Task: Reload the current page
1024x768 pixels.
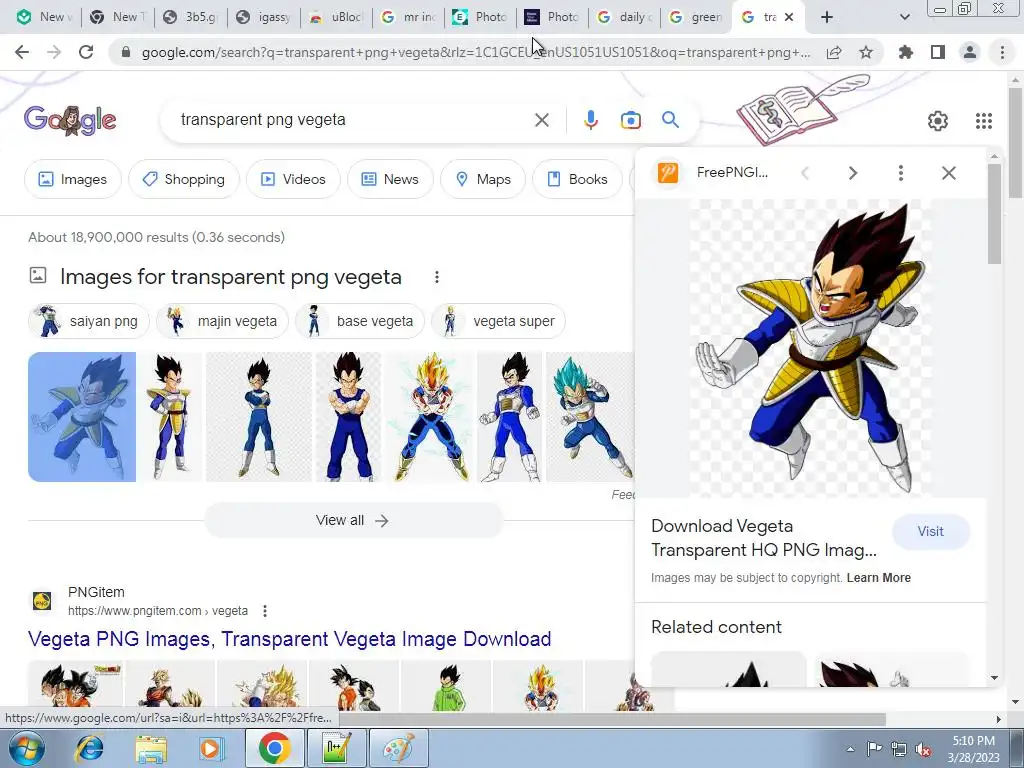Action: pos(86,52)
